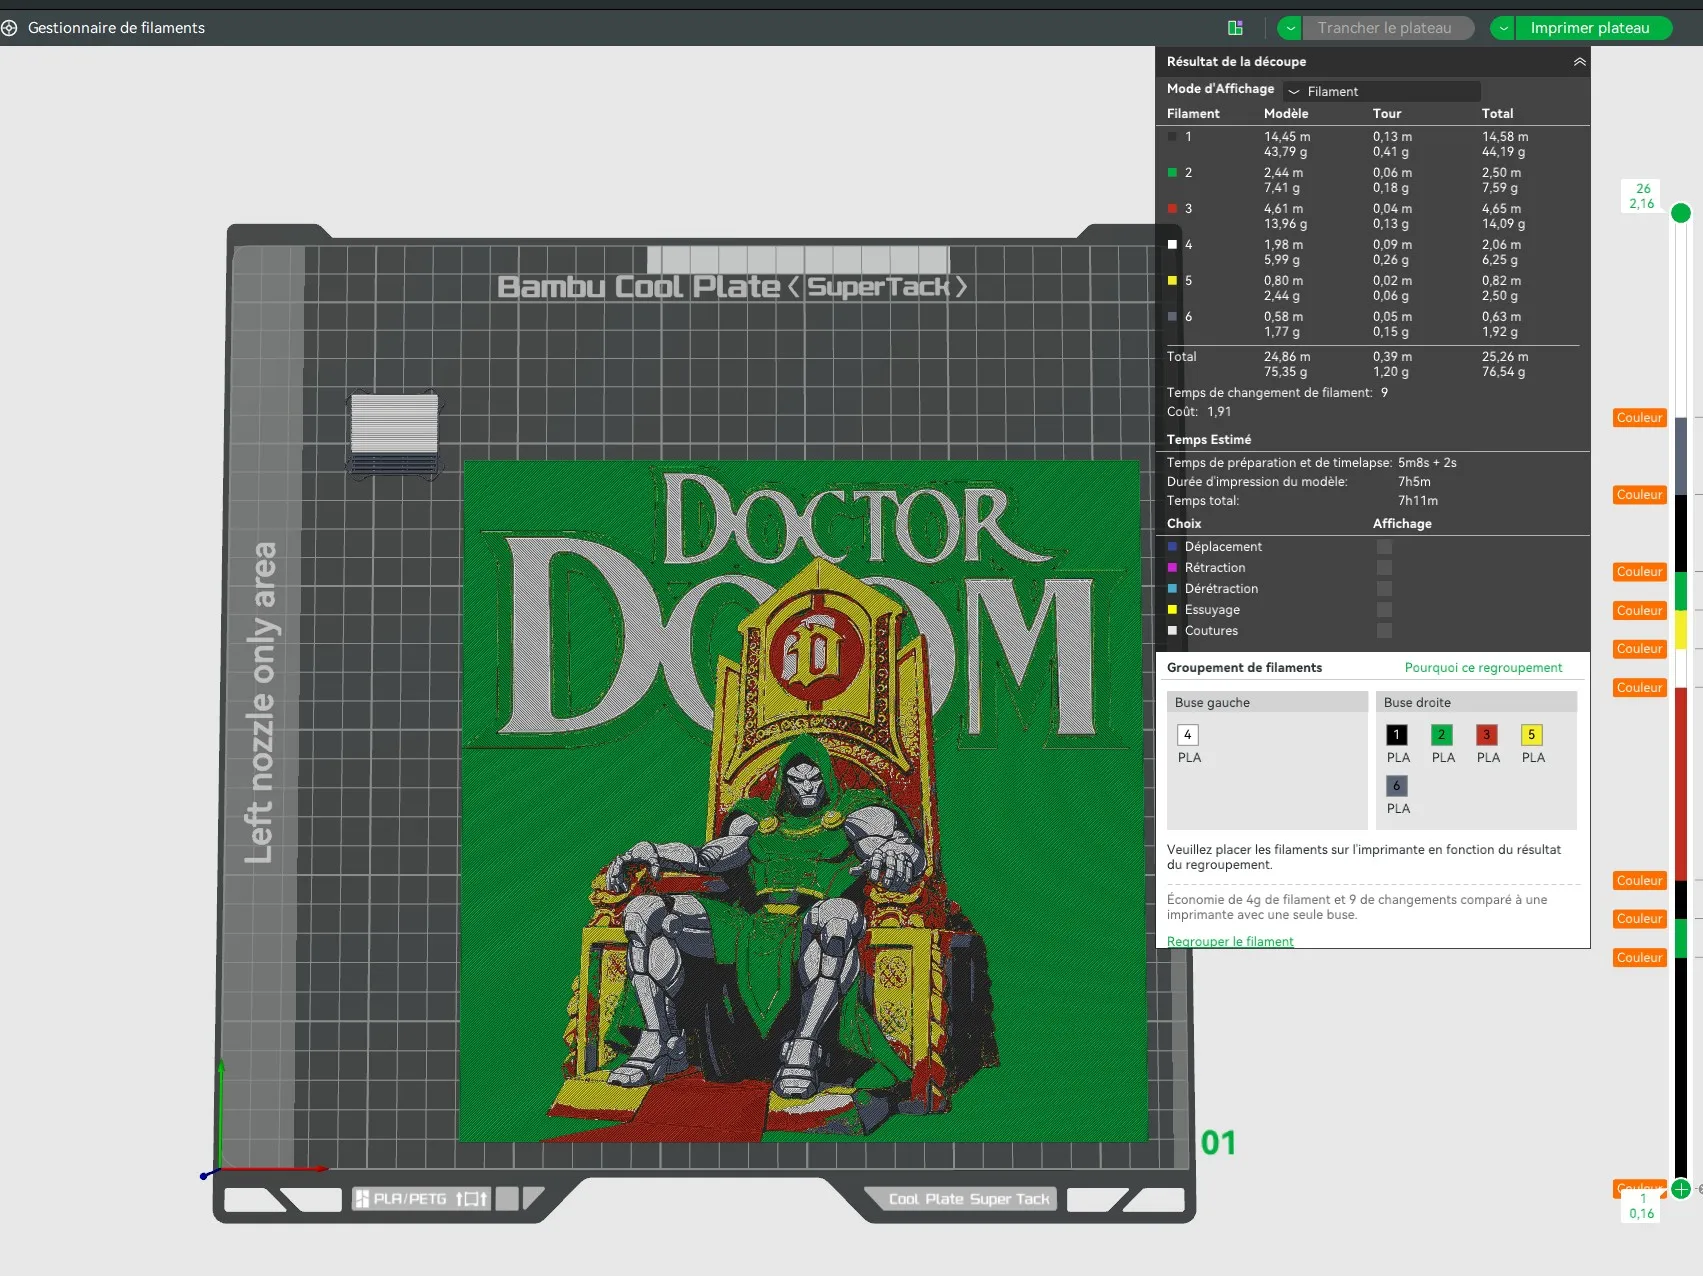
Task: Click the Imprimer plateau button
Action: [x=1593, y=28]
